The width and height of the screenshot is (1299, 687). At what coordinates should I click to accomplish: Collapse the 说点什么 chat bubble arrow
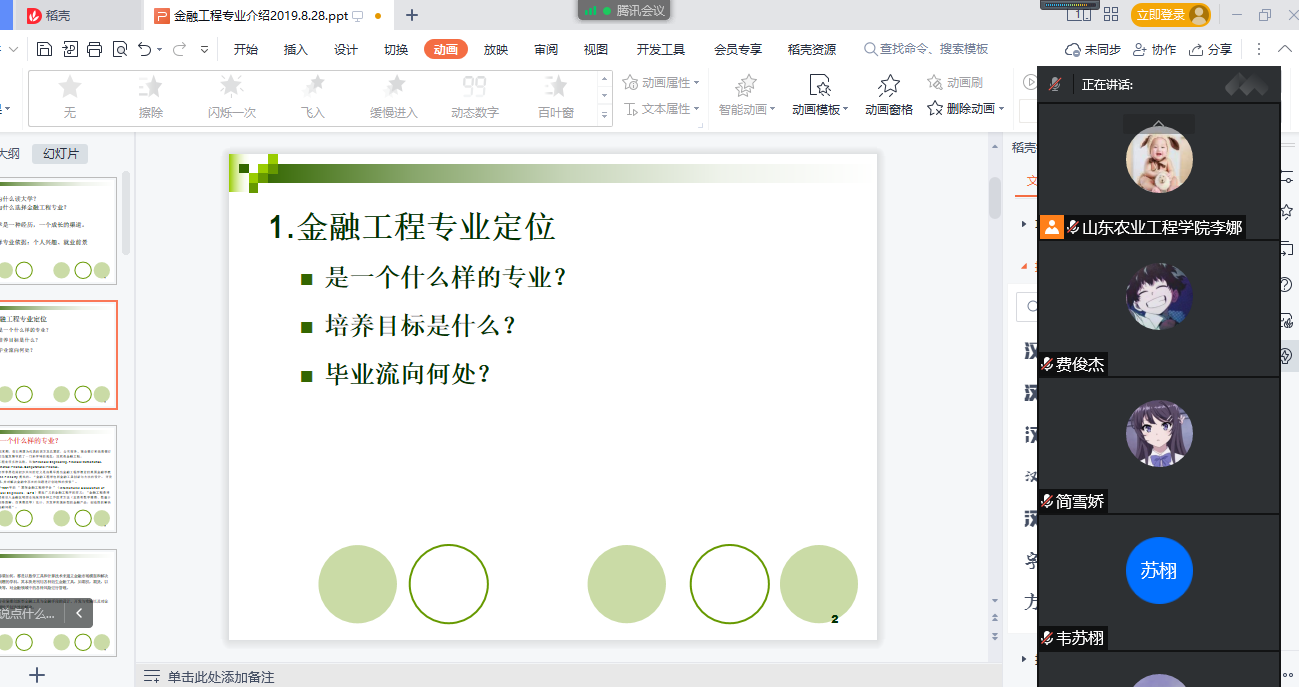pyautogui.click(x=79, y=613)
